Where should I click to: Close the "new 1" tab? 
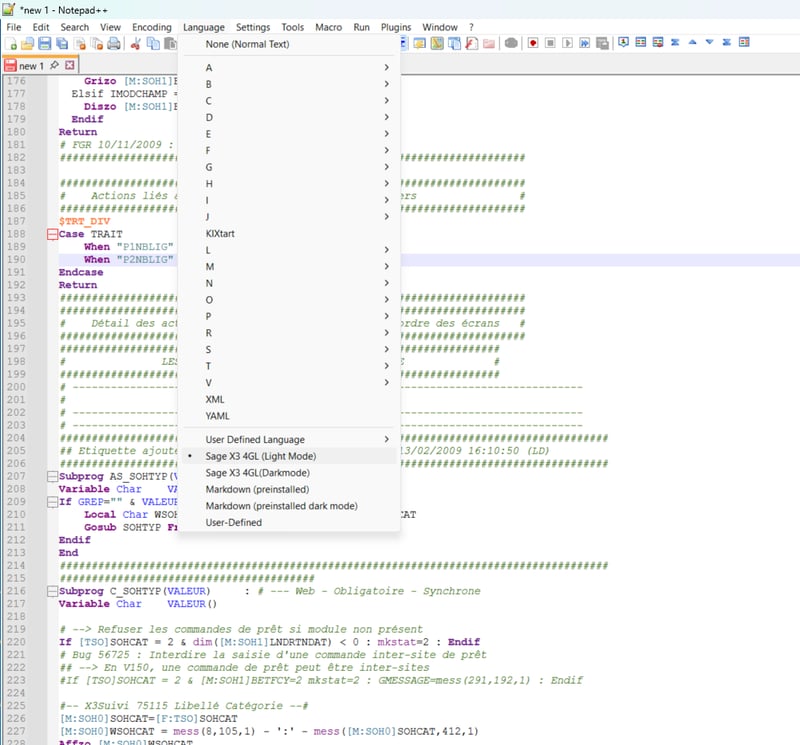click(70, 65)
